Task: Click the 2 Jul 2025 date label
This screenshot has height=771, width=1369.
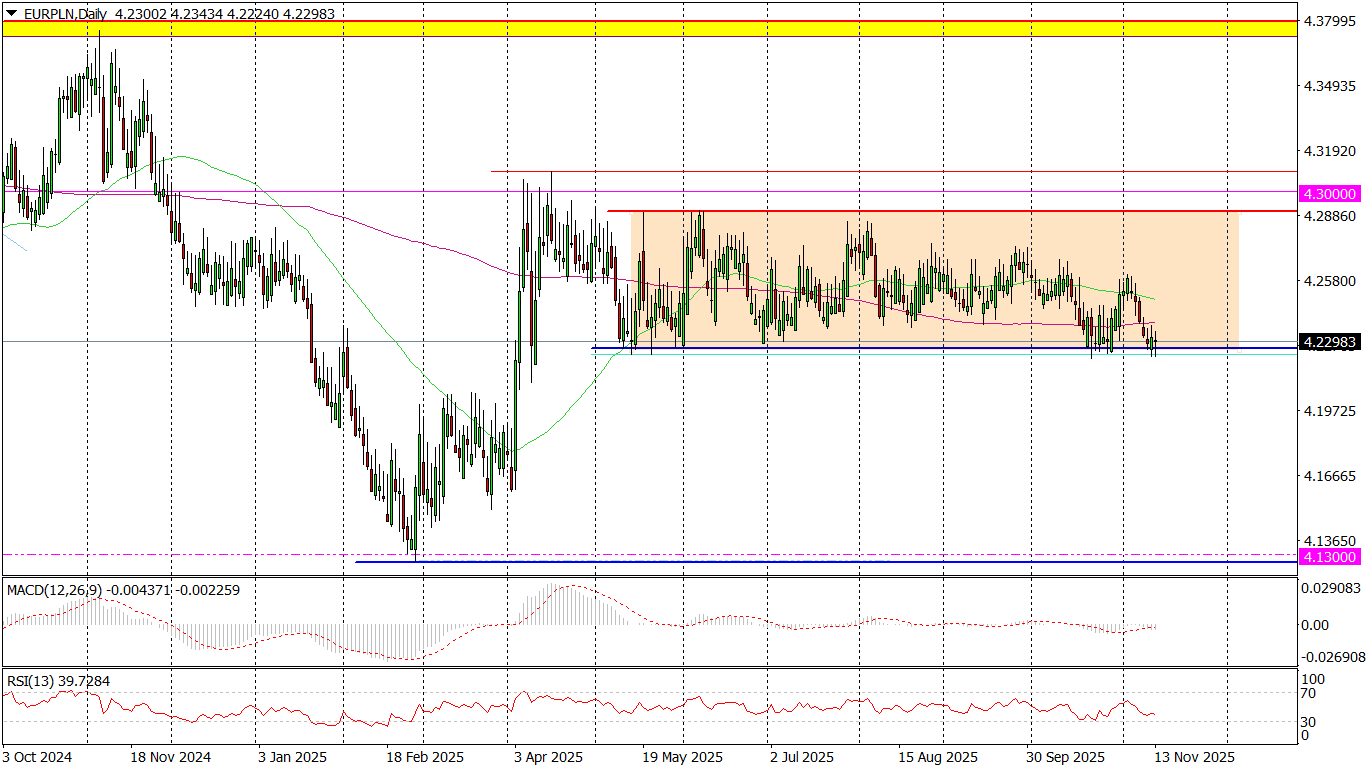Action: 802,758
